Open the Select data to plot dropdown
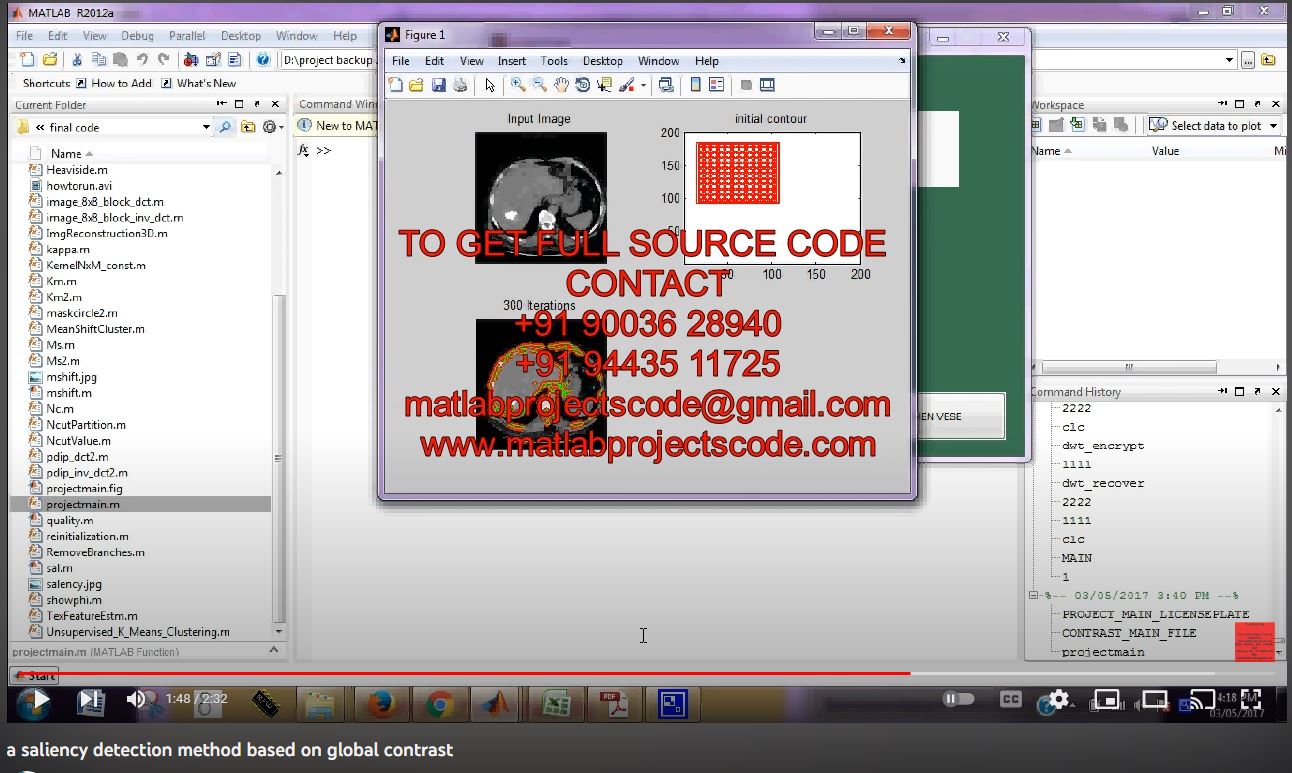 pyautogui.click(x=1273, y=126)
